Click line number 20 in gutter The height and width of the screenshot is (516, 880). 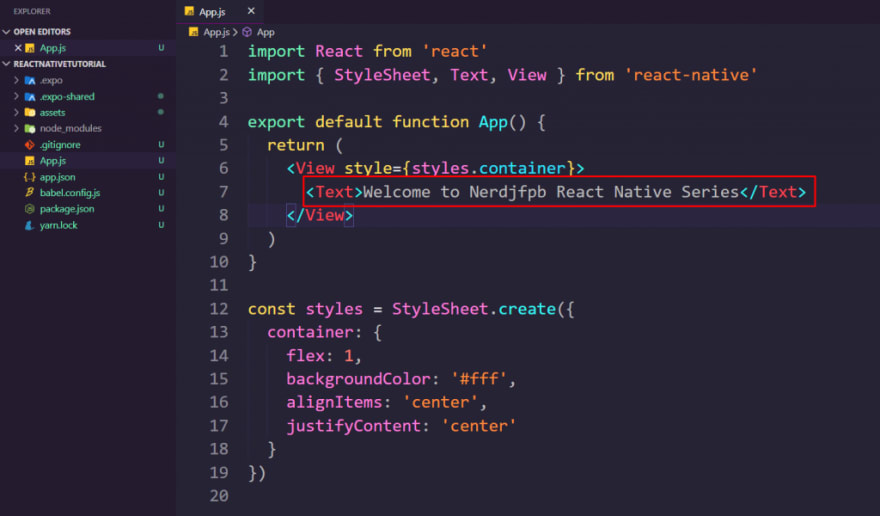point(219,496)
